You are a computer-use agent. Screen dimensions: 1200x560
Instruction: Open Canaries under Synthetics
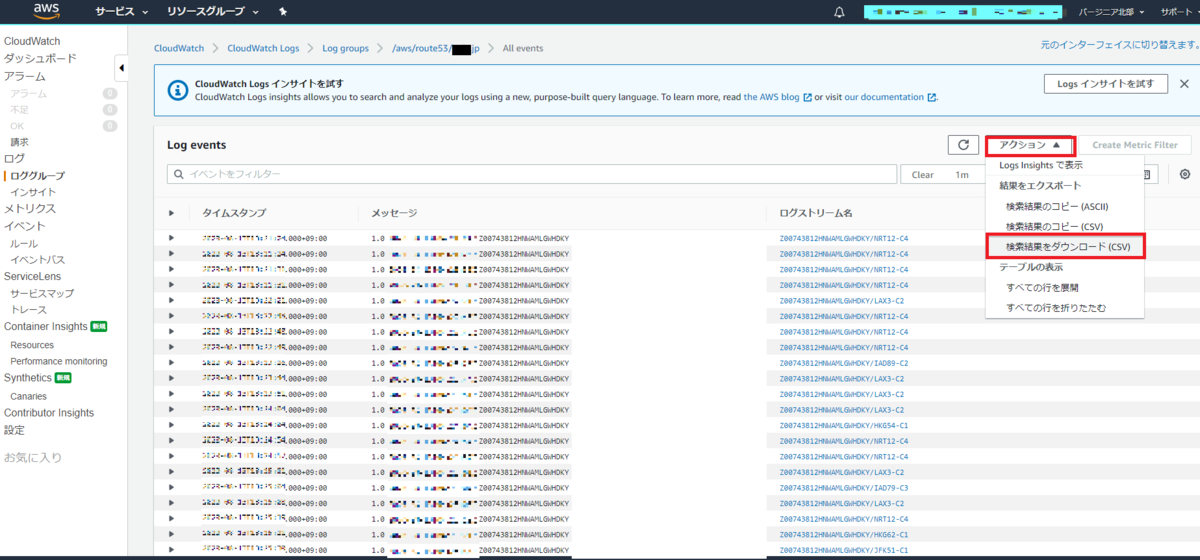28,396
